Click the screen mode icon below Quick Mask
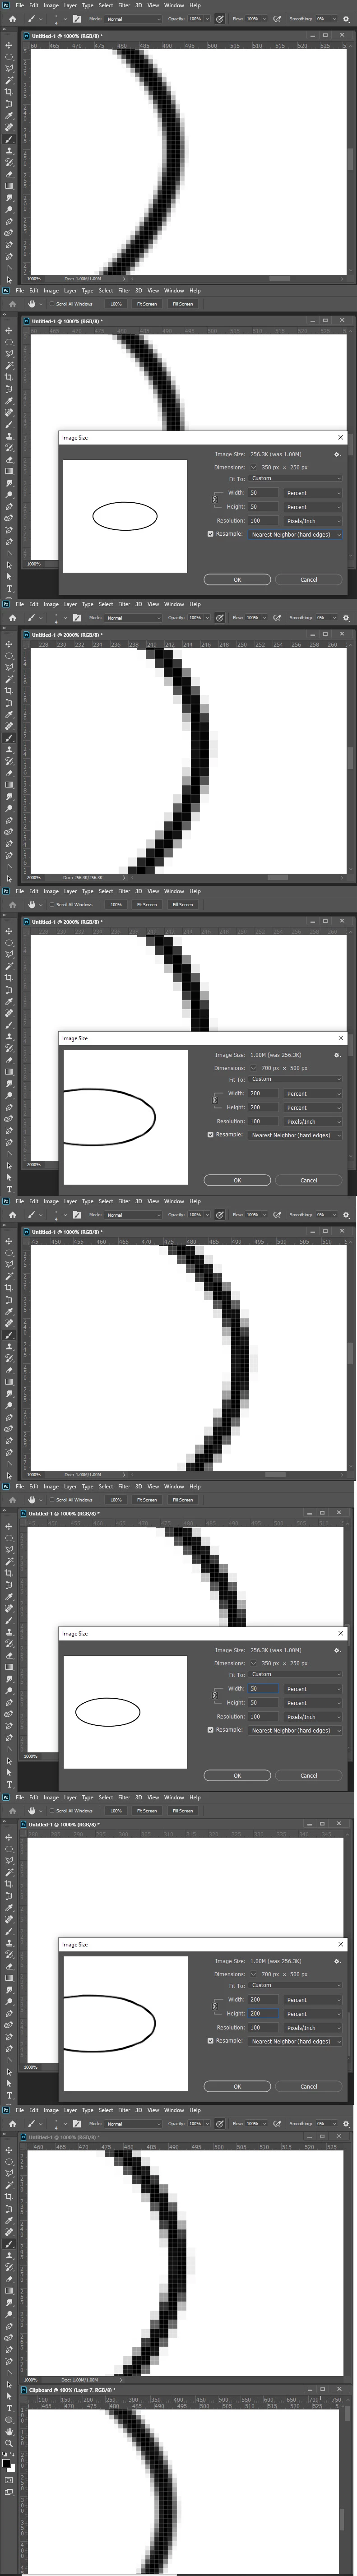 [x=9, y=2492]
